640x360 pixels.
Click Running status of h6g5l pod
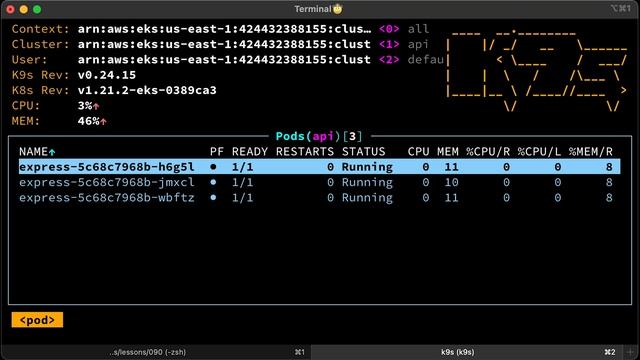point(367,167)
